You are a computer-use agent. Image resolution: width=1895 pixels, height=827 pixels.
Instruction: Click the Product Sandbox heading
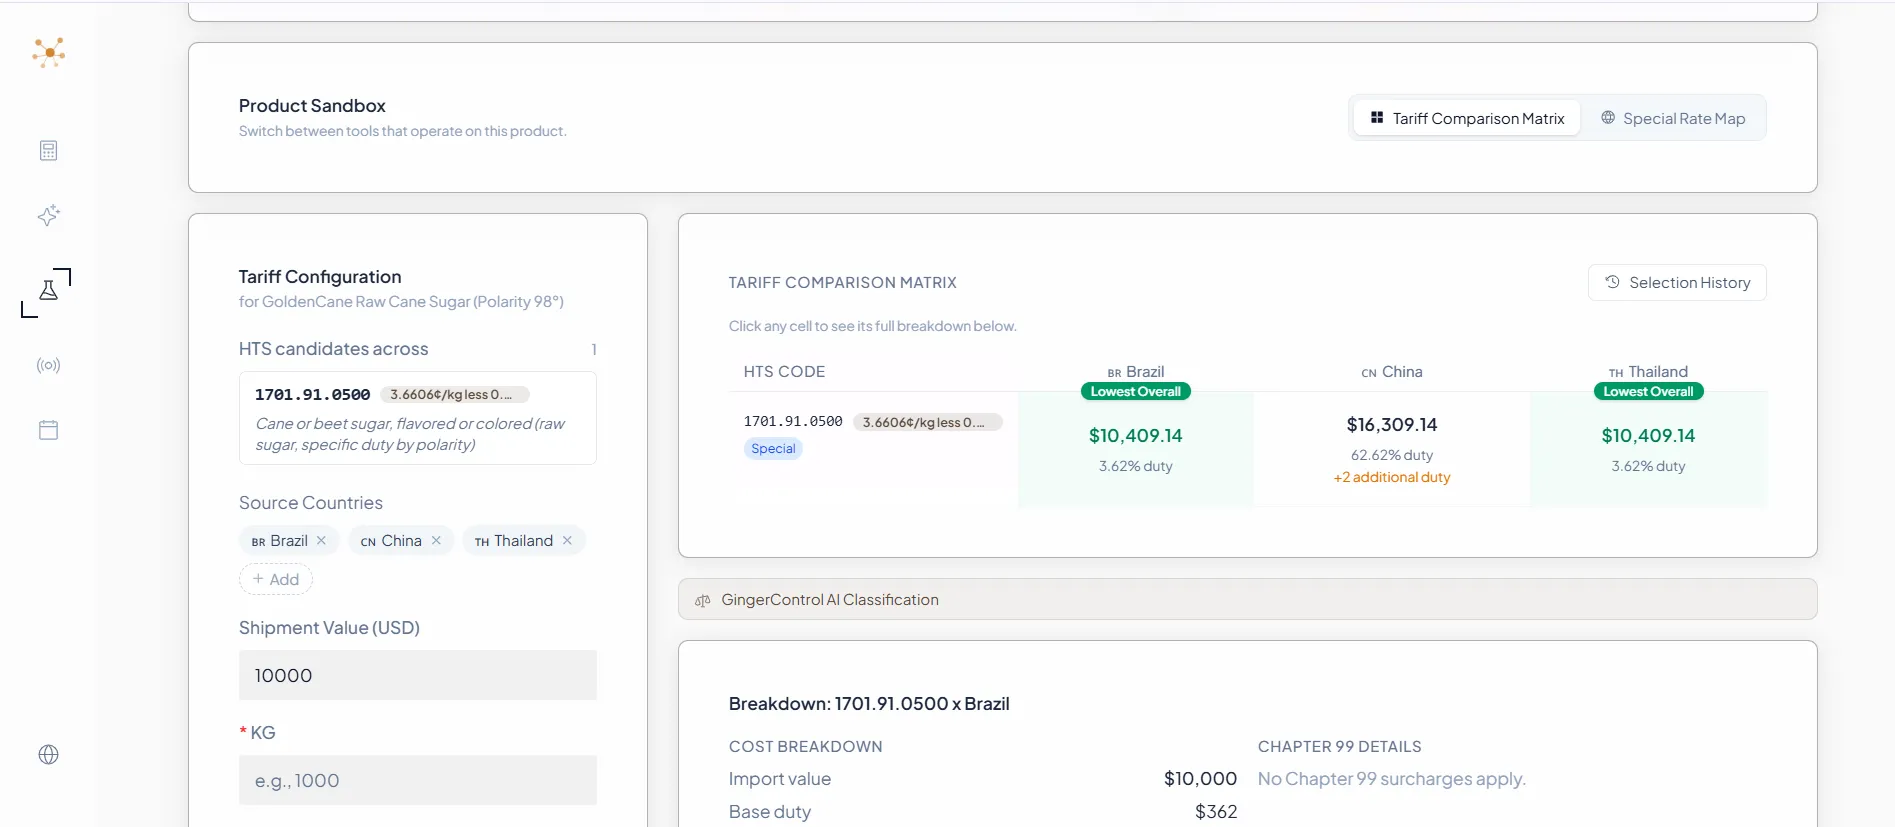coord(312,105)
